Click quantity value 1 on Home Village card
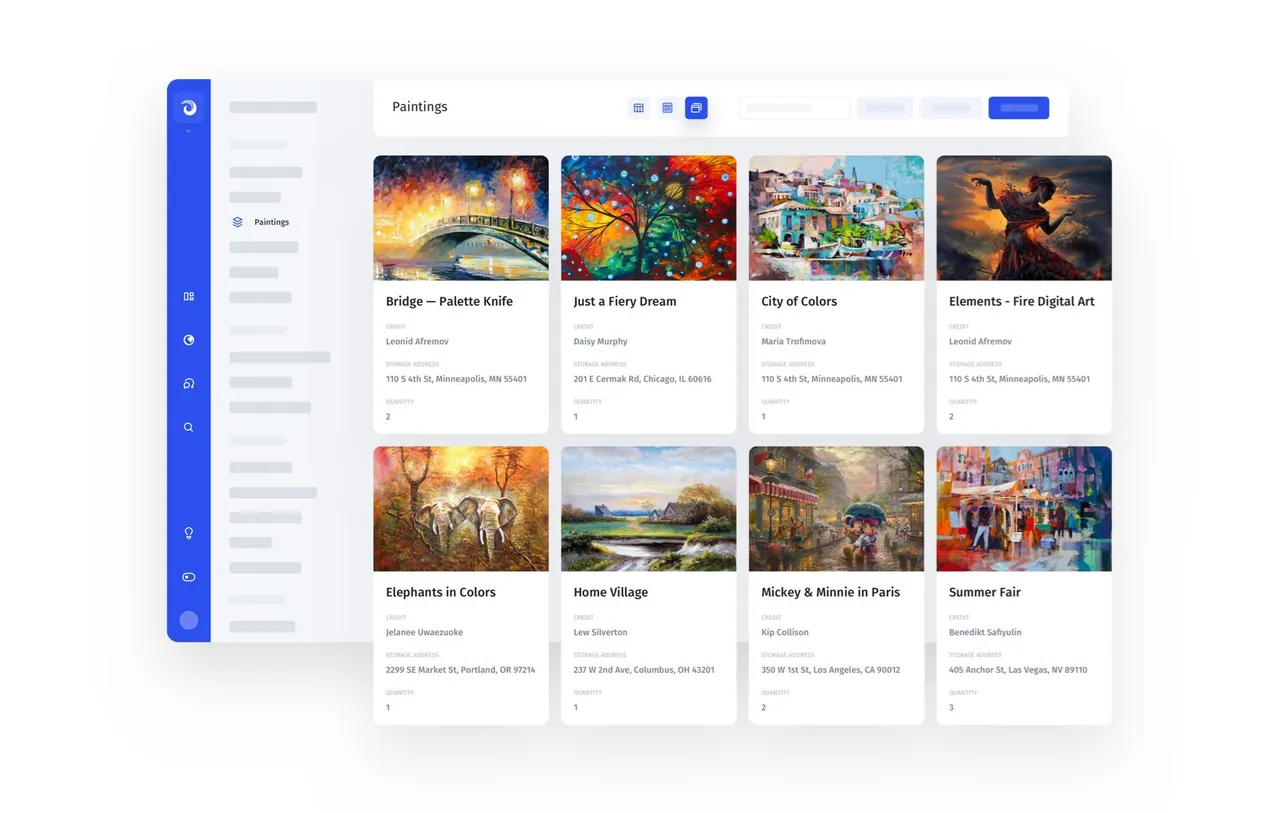This screenshot has height=813, width=1280. (x=575, y=708)
